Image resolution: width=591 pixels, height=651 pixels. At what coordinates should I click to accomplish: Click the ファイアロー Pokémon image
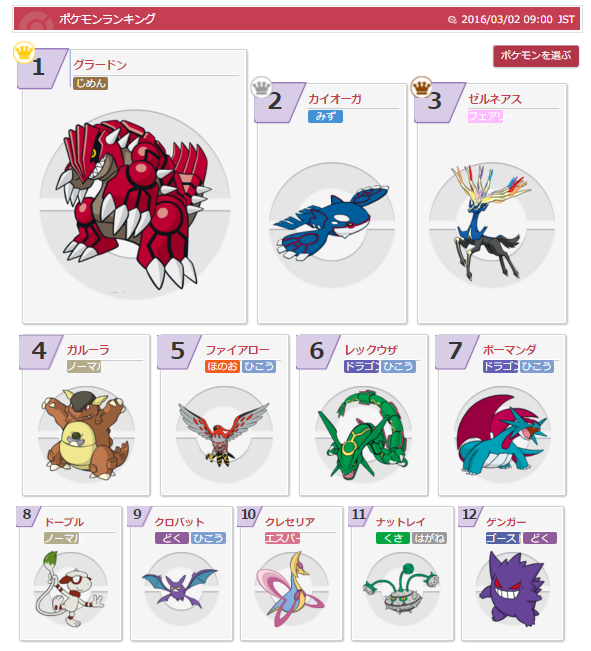(x=224, y=435)
